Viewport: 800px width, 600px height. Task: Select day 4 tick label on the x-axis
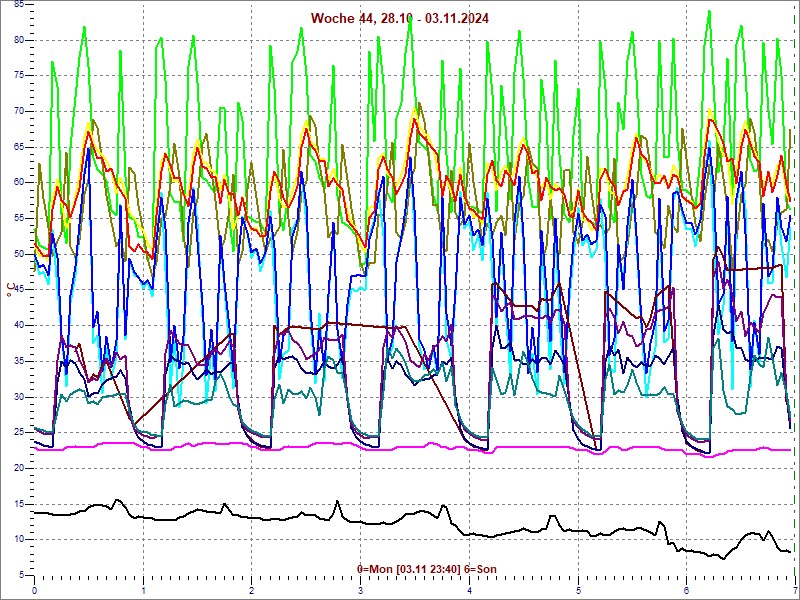[x=469, y=590]
